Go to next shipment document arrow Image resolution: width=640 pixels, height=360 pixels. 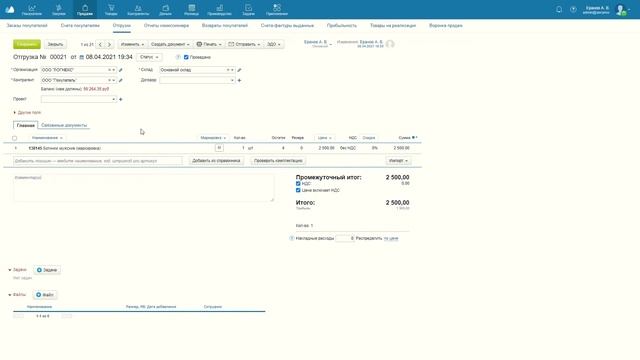click(x=109, y=44)
